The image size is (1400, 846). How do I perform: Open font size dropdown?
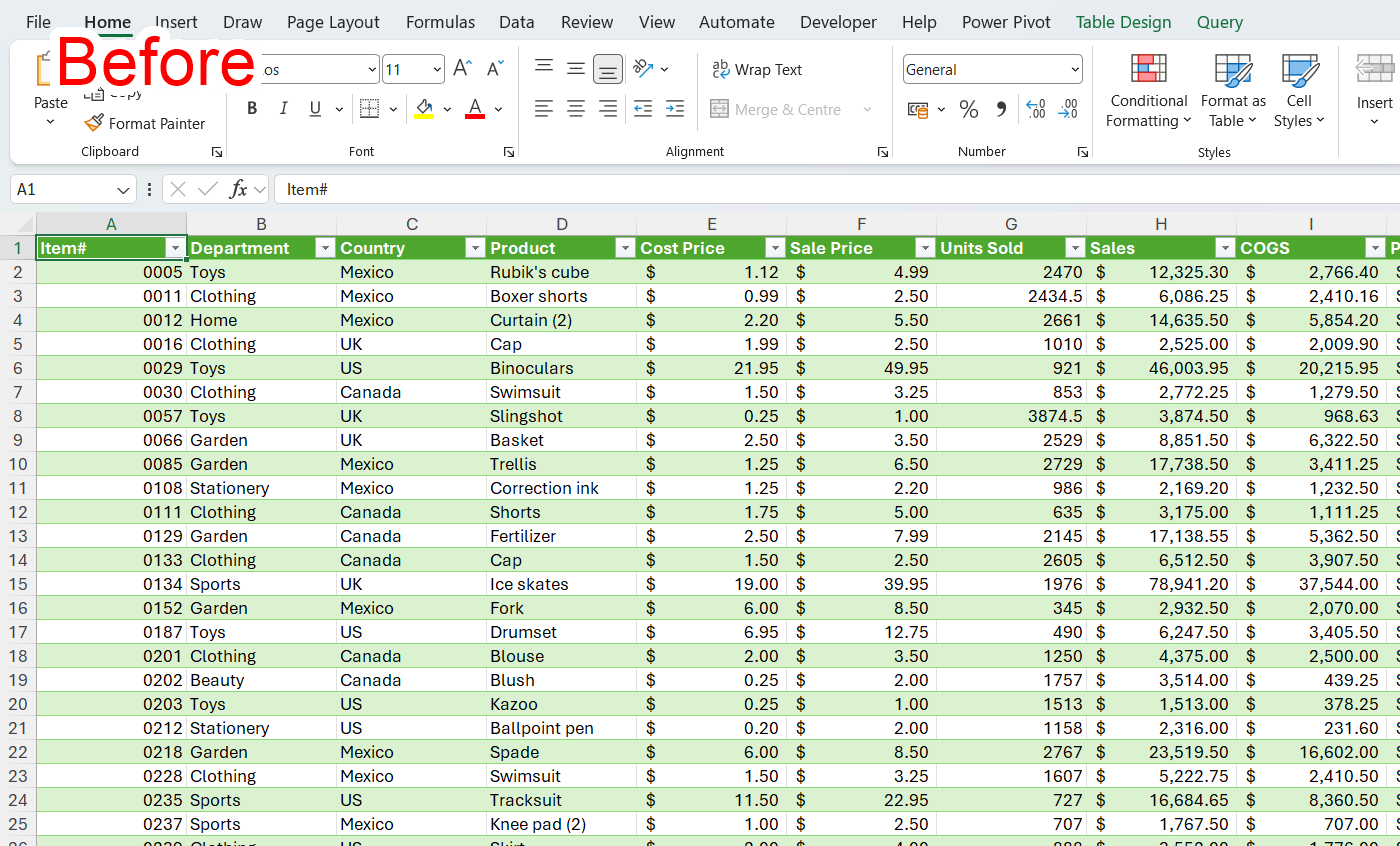tap(438, 69)
